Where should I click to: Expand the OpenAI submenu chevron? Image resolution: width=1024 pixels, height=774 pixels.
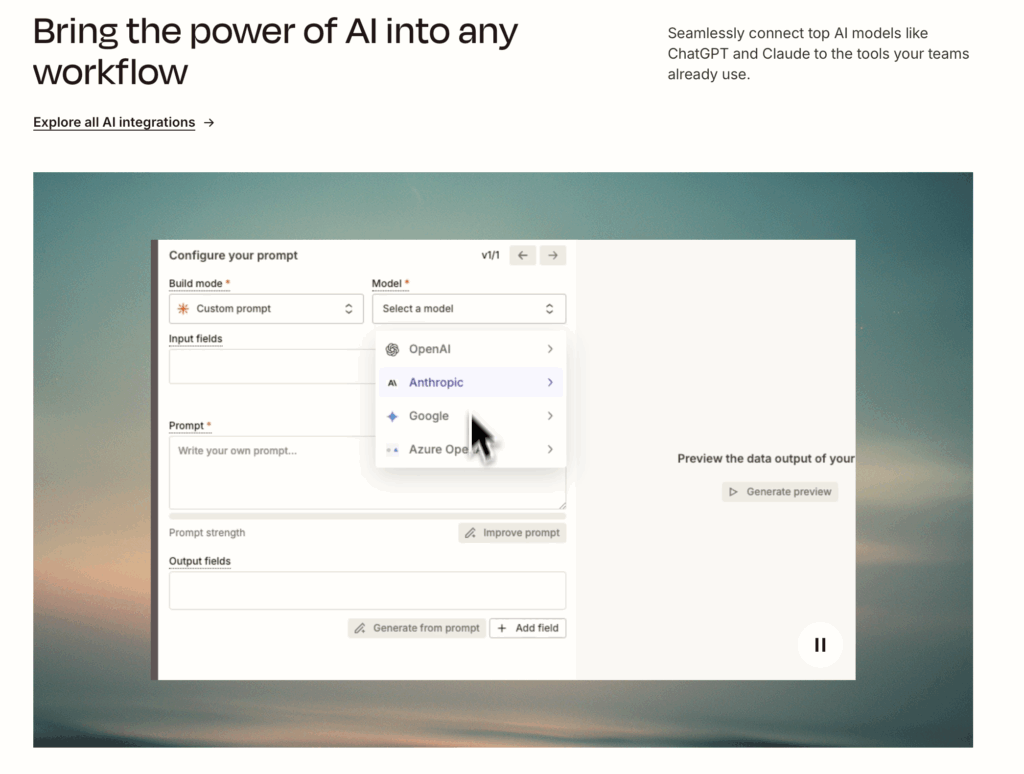pos(550,350)
